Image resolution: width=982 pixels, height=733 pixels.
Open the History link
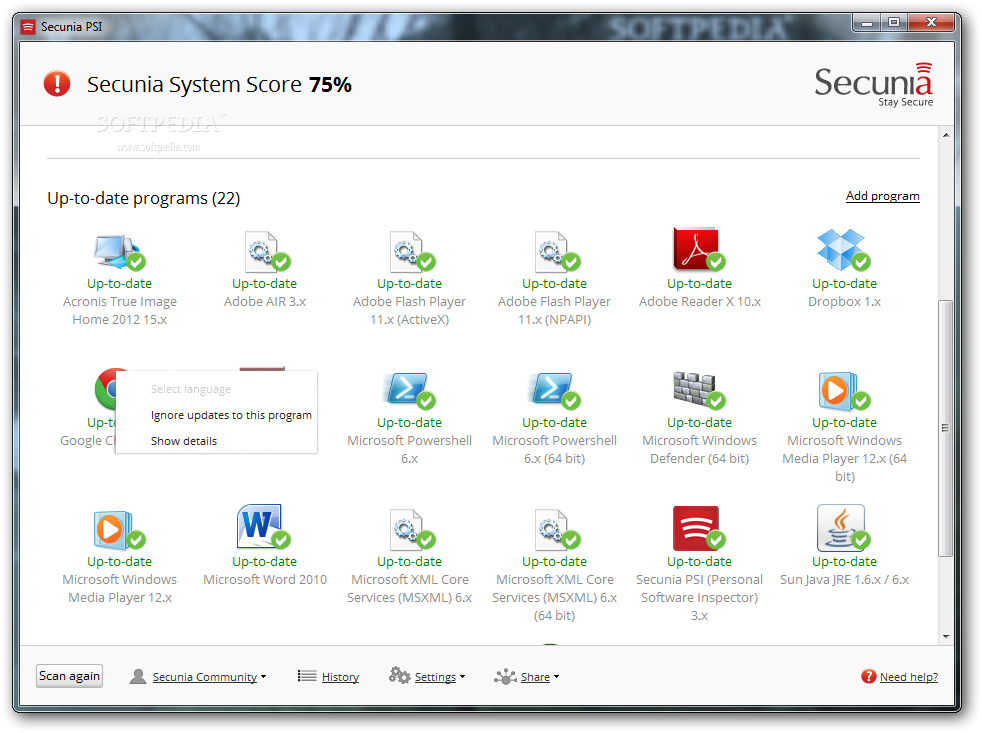[340, 677]
